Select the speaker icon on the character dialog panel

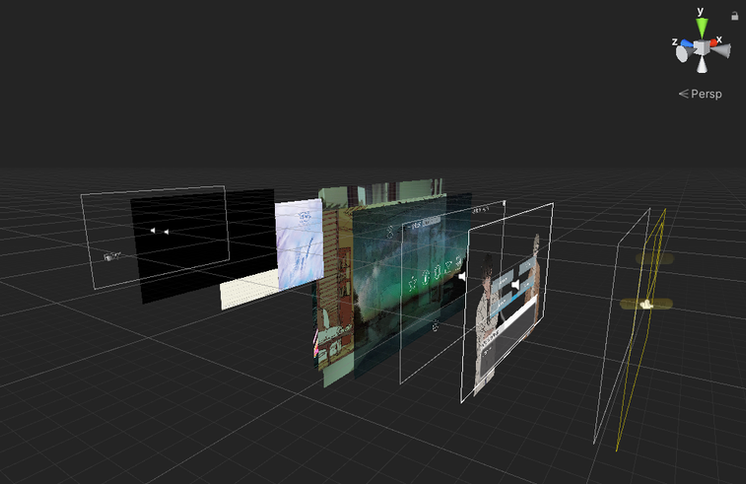(515, 286)
